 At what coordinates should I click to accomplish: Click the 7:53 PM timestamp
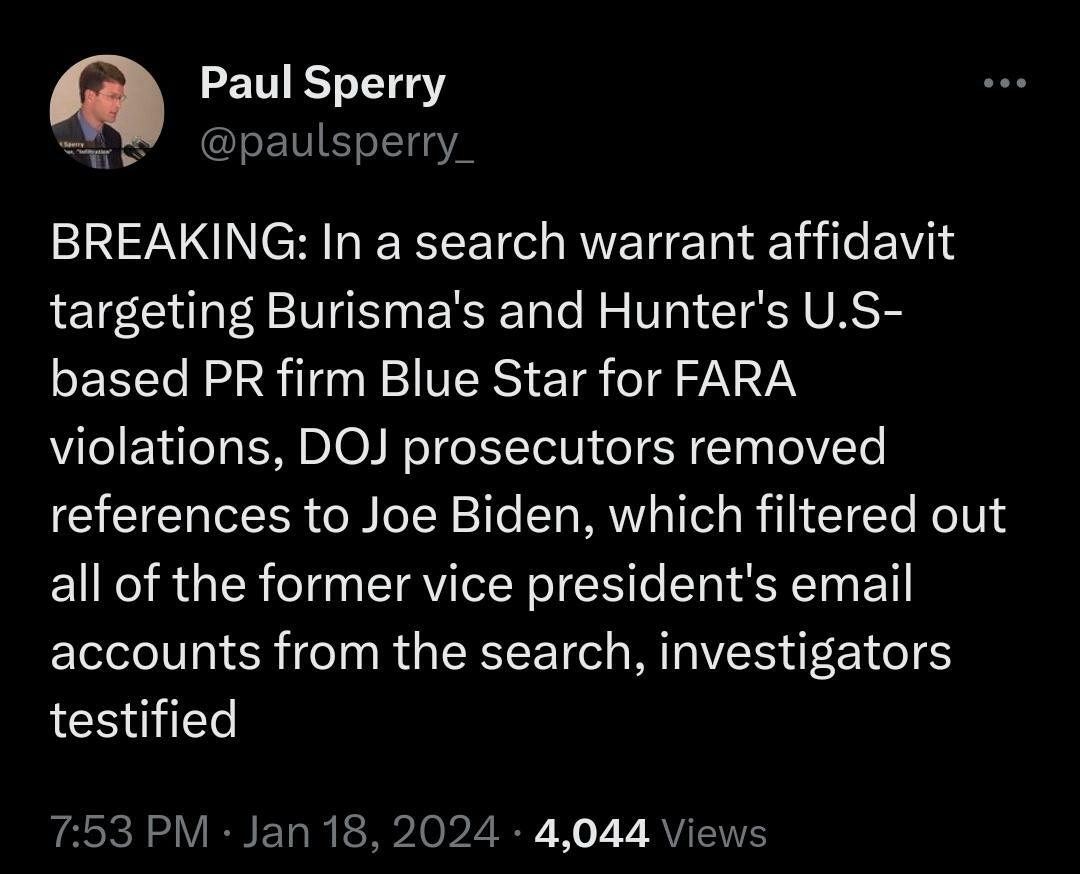[x=130, y=832]
